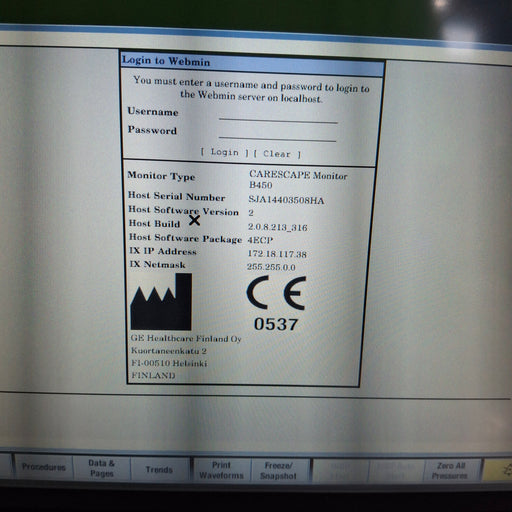This screenshot has height=512, width=512.
Task: Click the Username input field
Action: coord(278,116)
